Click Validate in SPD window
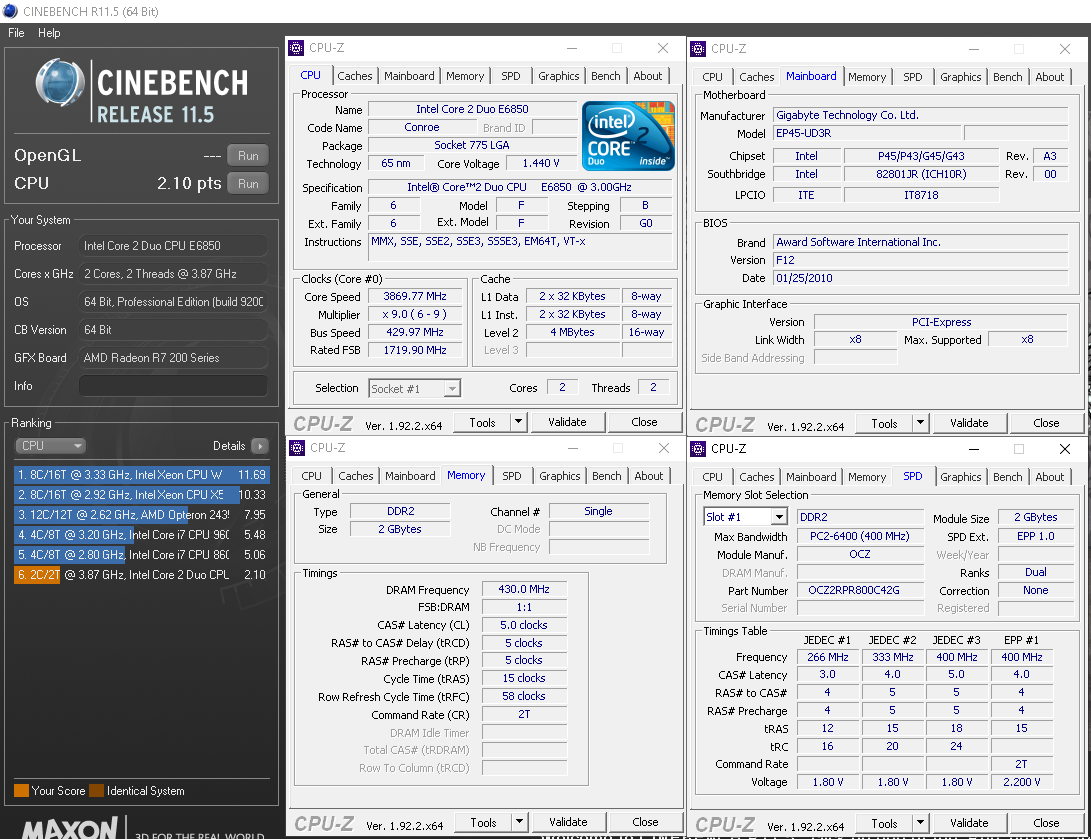Image resolution: width=1091 pixels, height=839 pixels. 969,823
